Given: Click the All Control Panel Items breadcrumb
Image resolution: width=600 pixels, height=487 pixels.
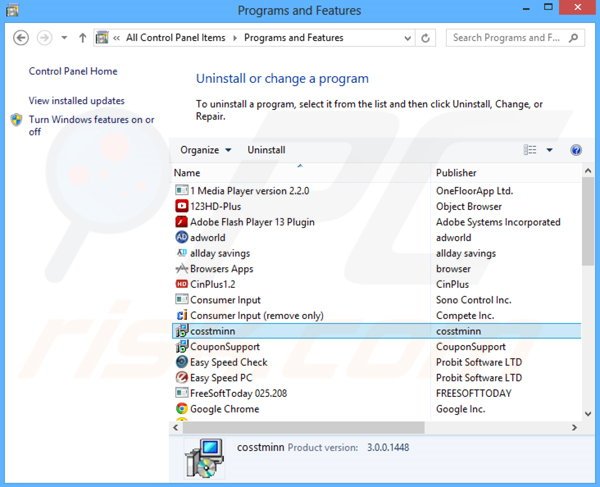Looking at the screenshot, I should pyautogui.click(x=176, y=37).
